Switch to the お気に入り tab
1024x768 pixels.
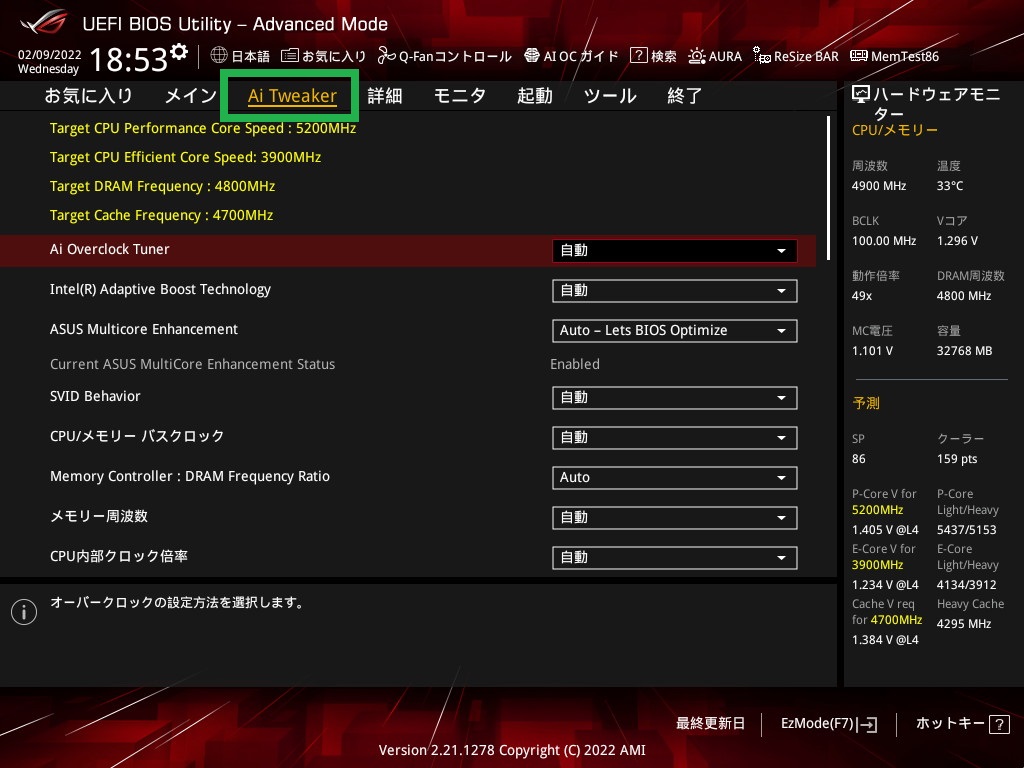tap(88, 96)
